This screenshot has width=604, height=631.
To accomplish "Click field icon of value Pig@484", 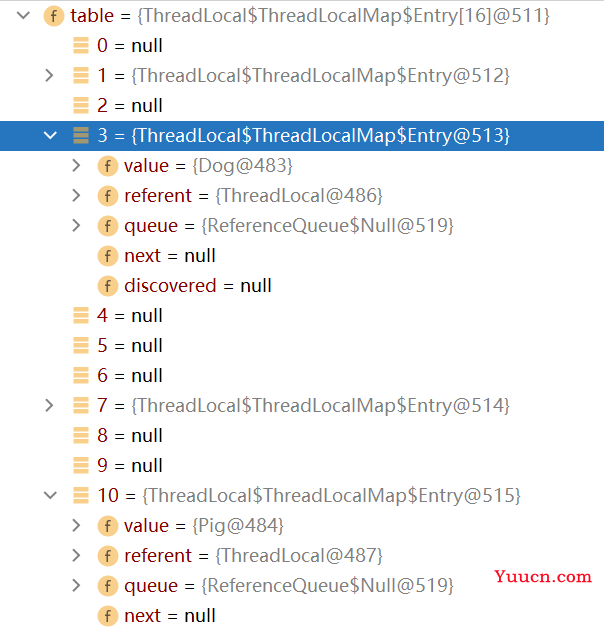I will [108, 526].
